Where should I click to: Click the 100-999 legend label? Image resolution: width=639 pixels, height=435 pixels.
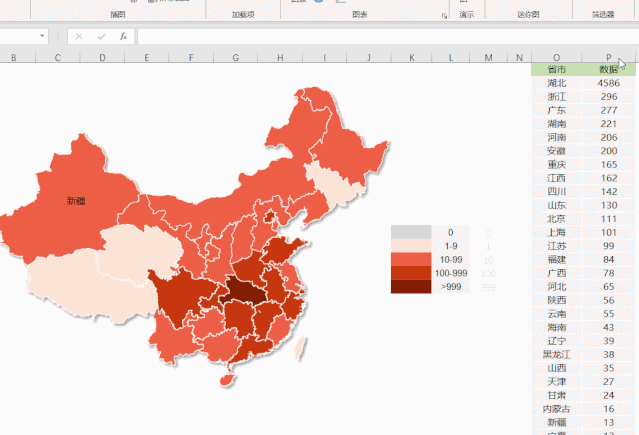click(x=451, y=273)
